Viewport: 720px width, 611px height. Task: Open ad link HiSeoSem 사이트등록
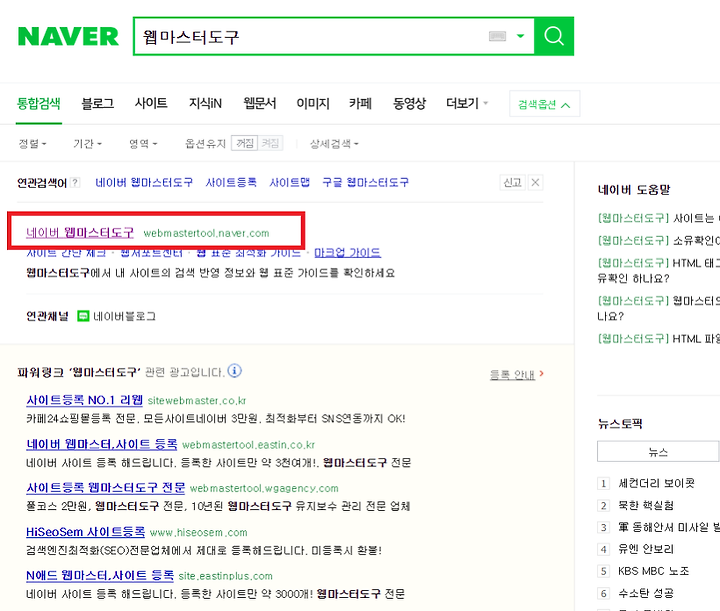point(85,532)
